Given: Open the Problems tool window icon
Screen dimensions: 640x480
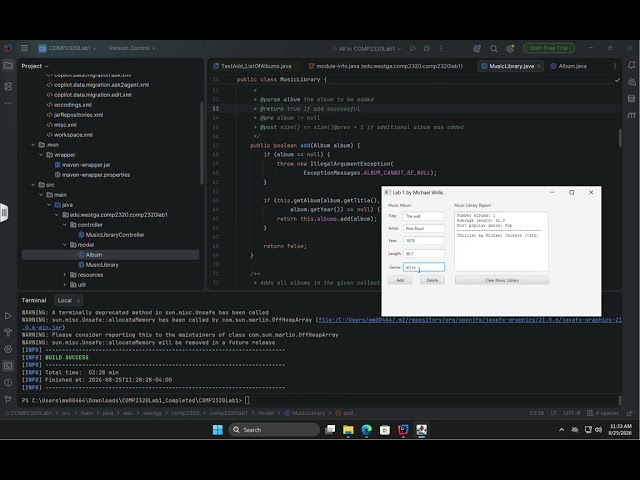Looking at the screenshot, I should point(8,382).
